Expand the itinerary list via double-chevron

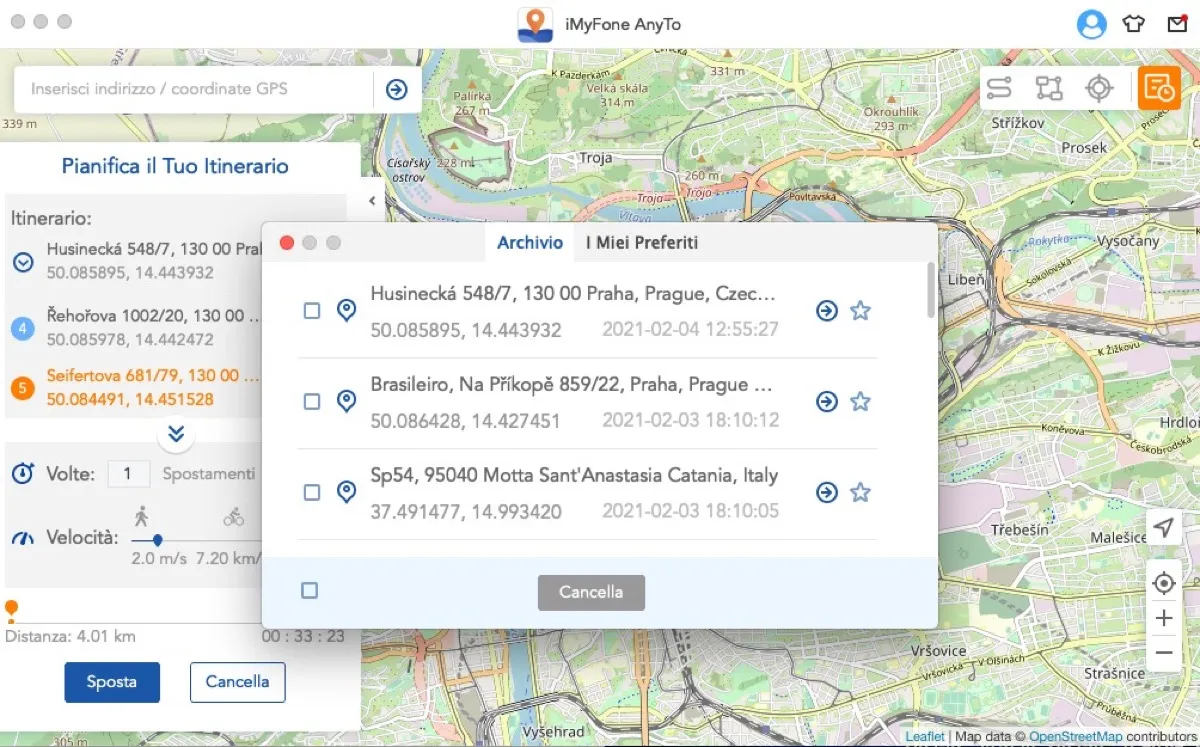[x=176, y=434]
